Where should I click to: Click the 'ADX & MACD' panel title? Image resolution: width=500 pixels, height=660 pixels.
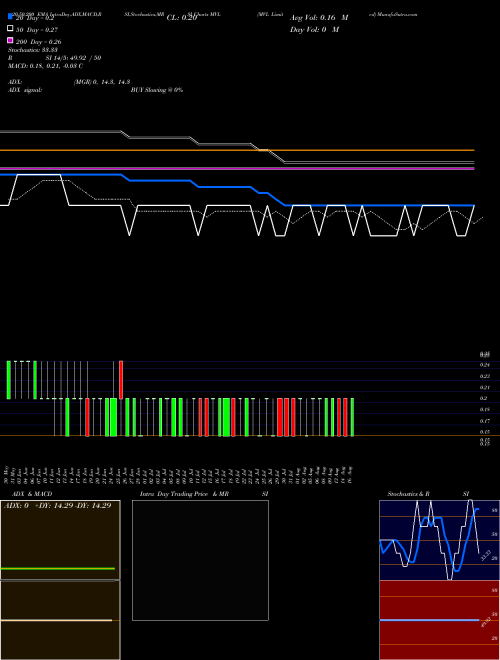point(32,494)
